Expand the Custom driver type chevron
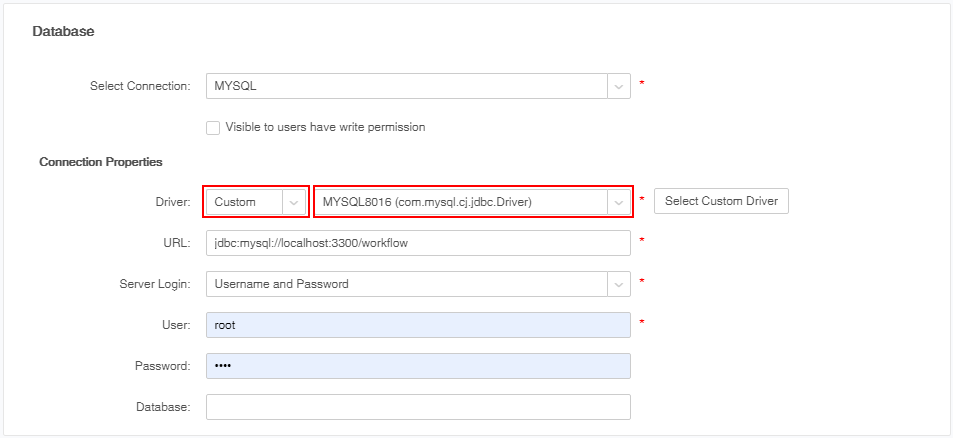 click(294, 202)
